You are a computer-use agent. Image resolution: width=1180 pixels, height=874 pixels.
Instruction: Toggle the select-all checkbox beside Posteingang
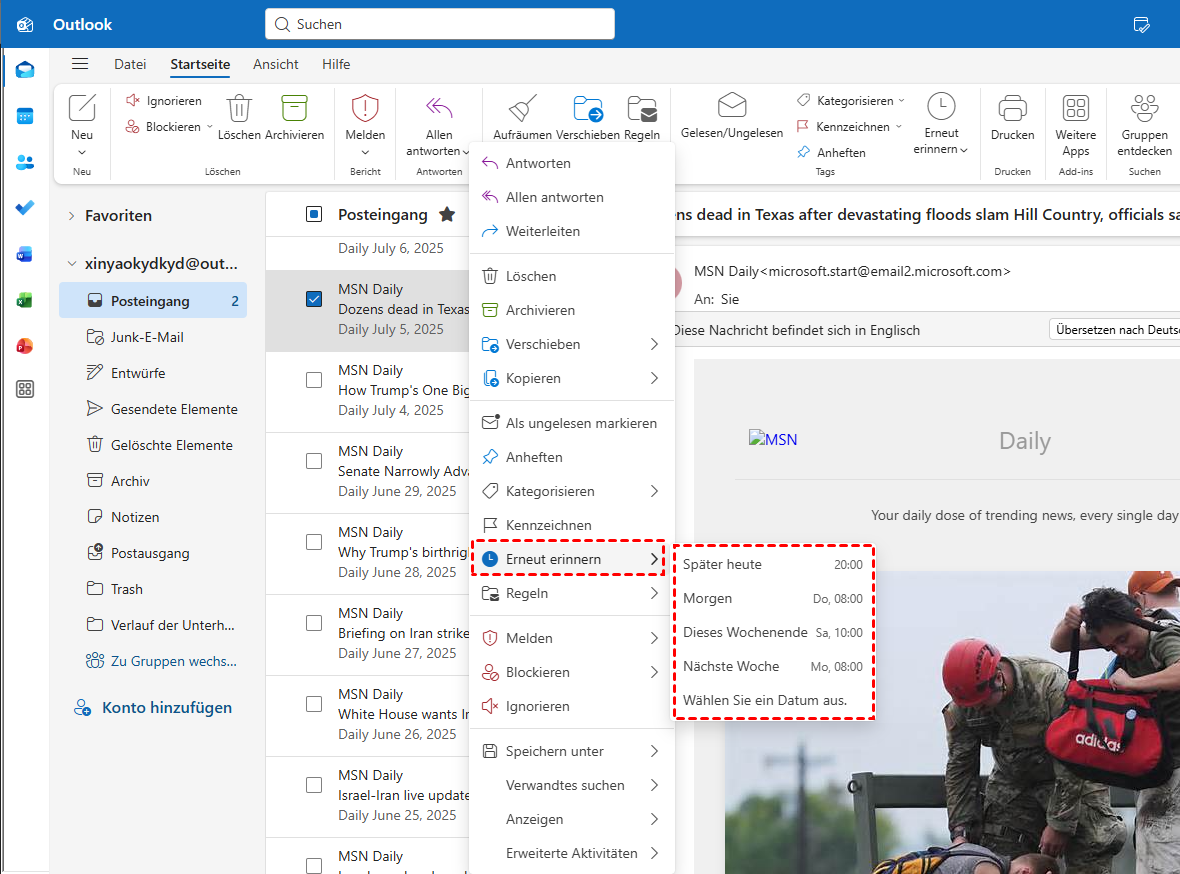click(314, 214)
